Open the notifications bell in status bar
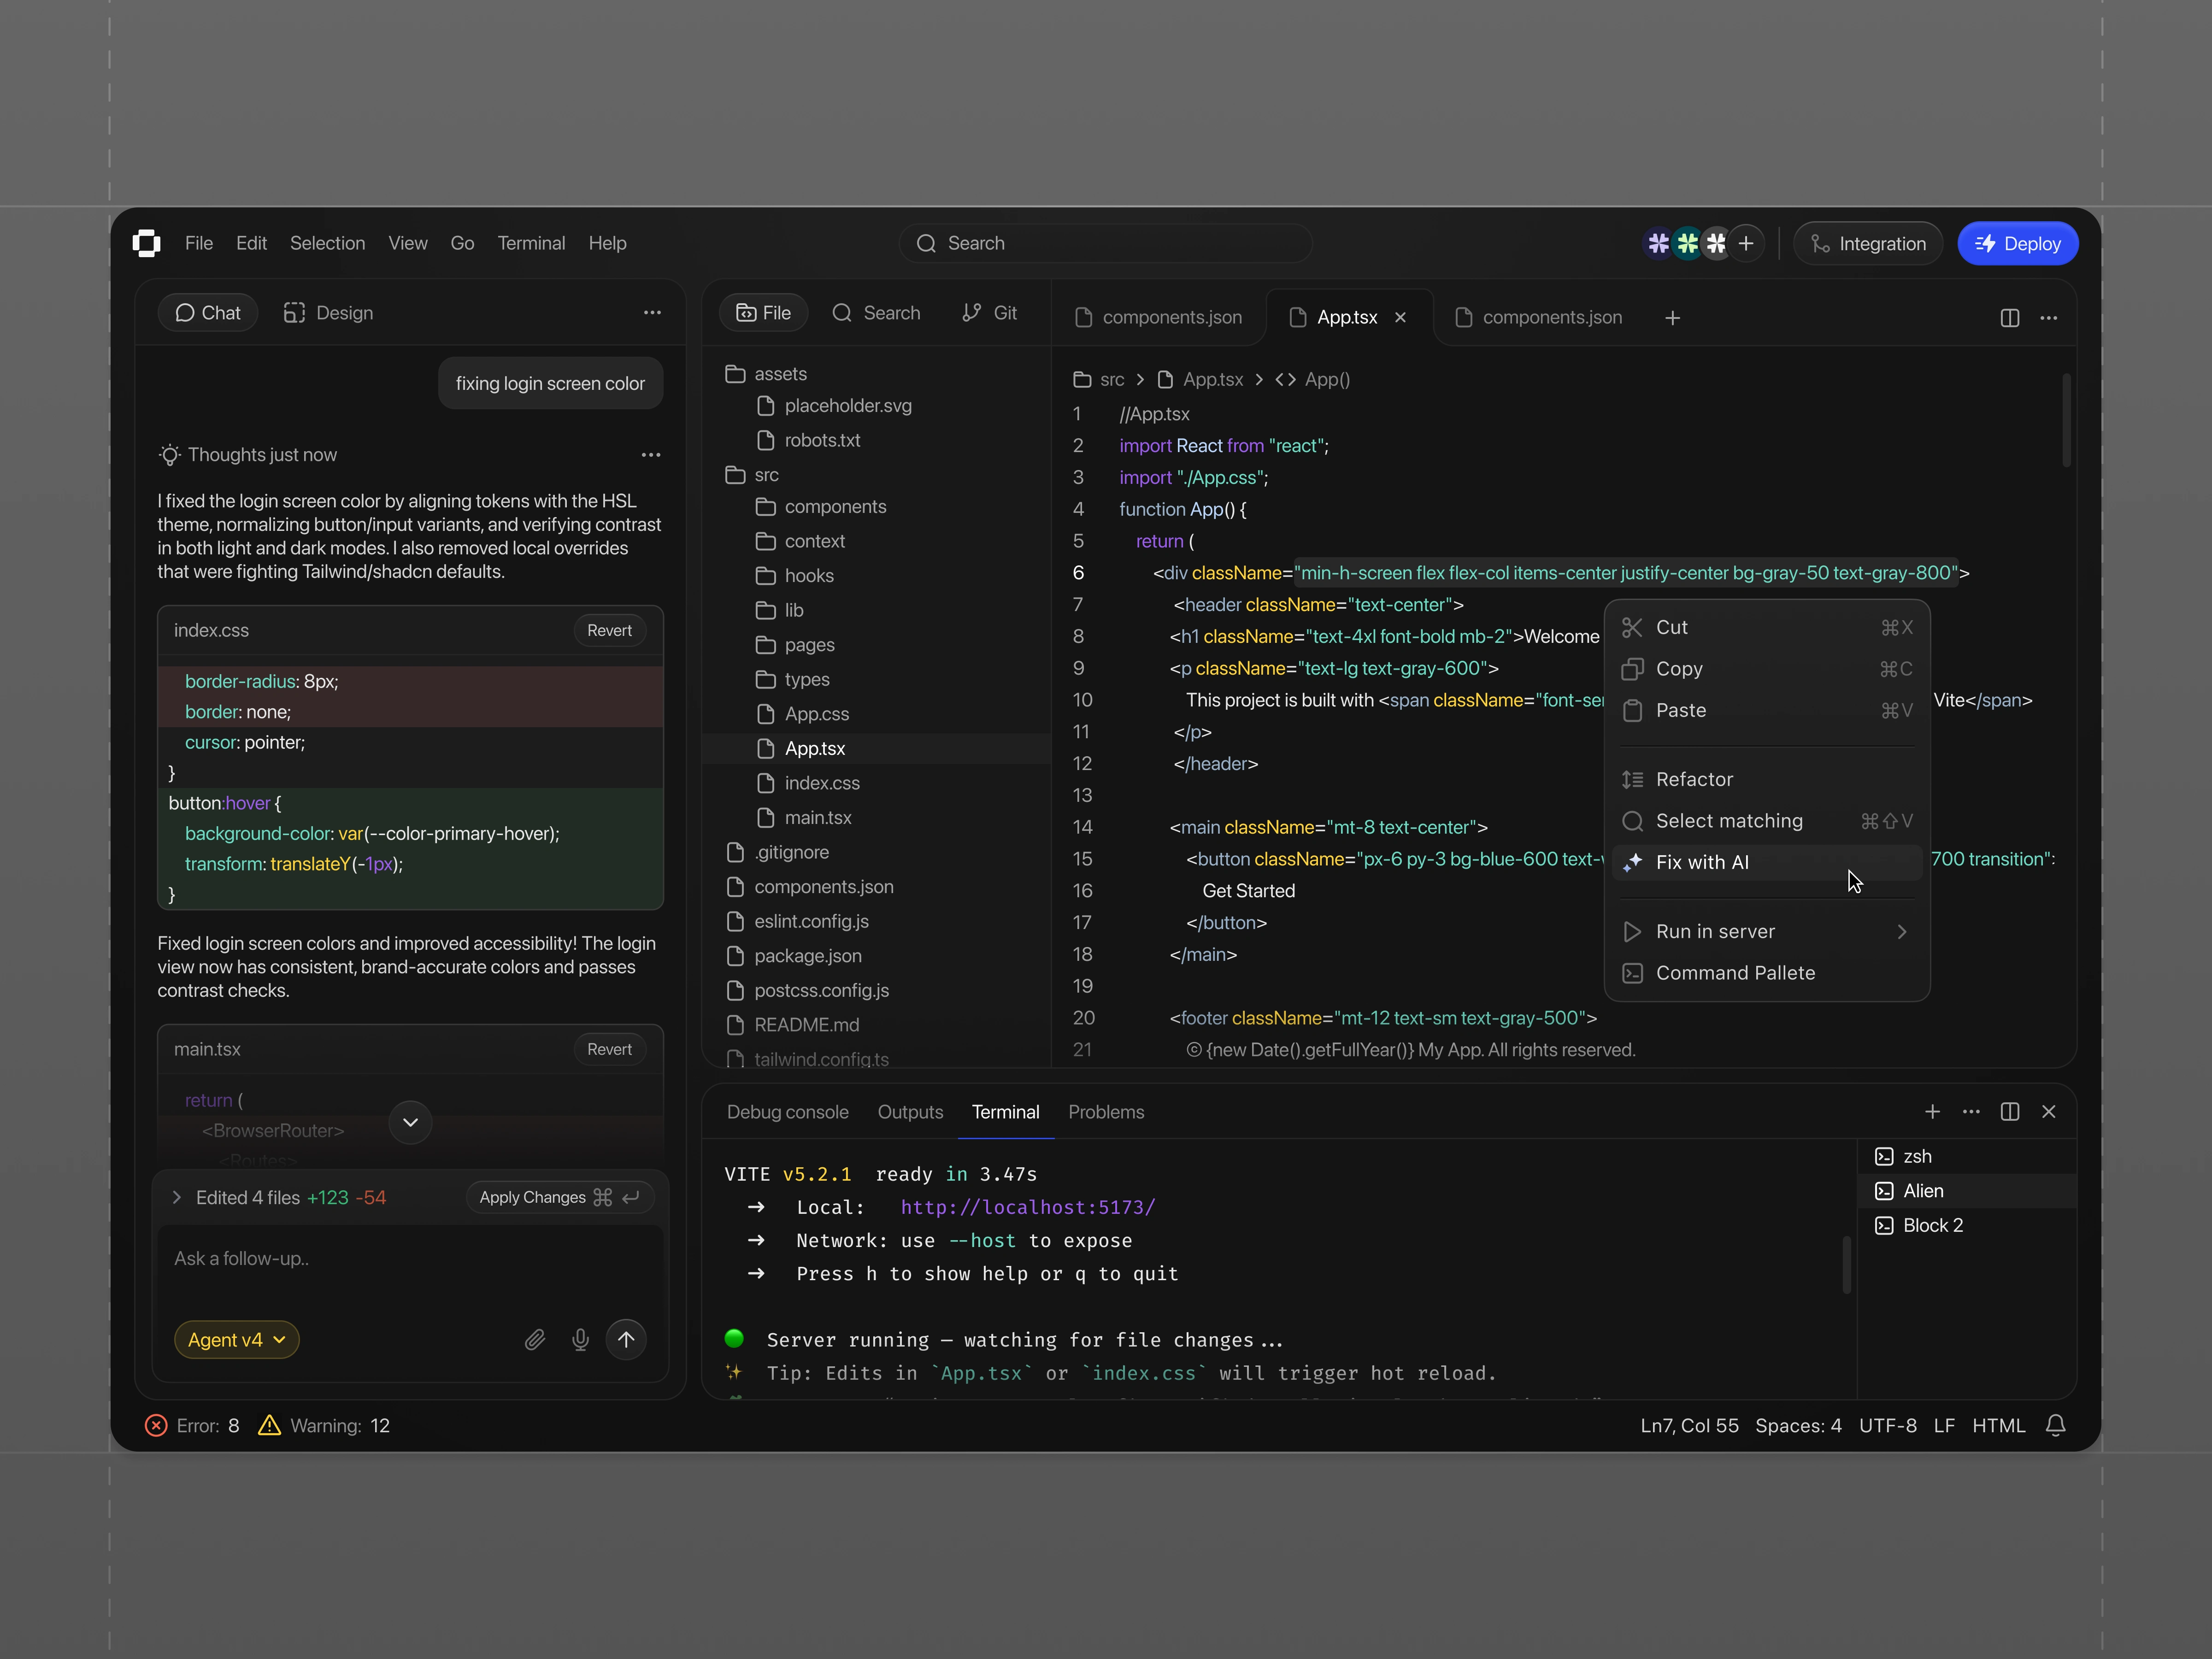The height and width of the screenshot is (1659, 2212). click(x=2055, y=1425)
